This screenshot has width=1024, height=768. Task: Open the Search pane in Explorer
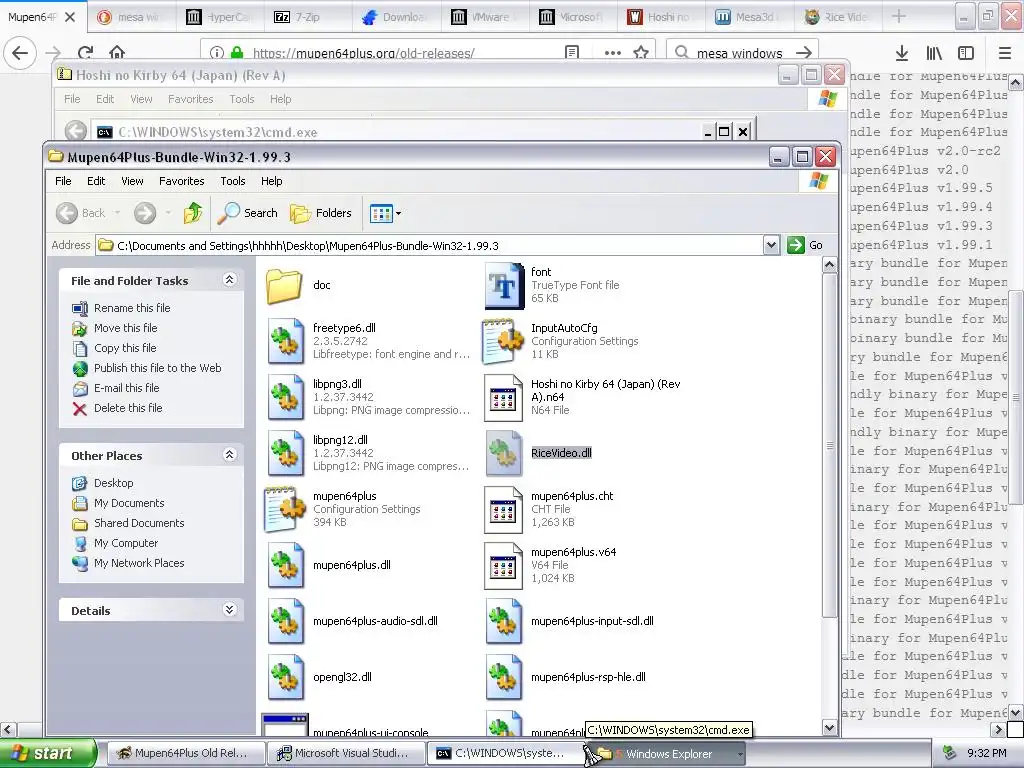[248, 213]
